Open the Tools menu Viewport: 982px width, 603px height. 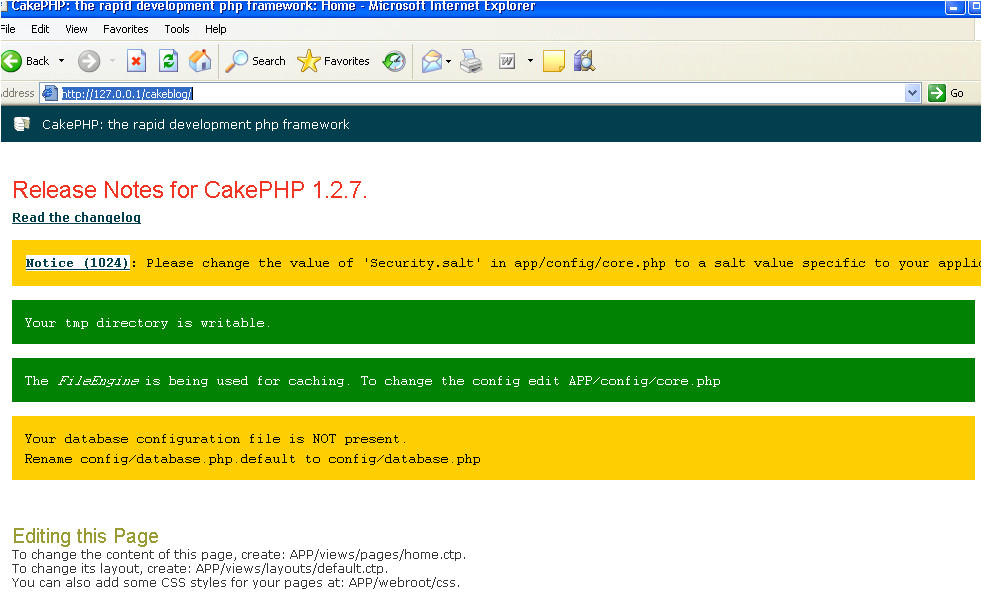click(x=177, y=29)
